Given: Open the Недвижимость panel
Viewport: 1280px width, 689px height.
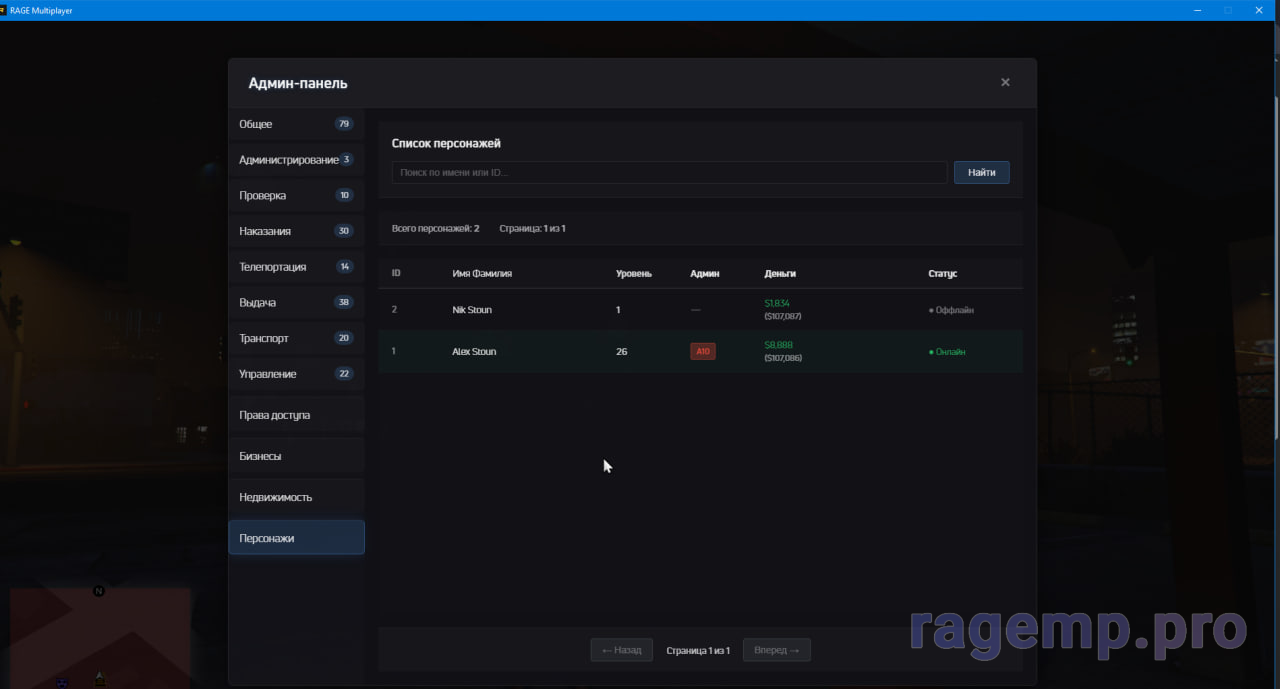Looking at the screenshot, I should [x=295, y=497].
